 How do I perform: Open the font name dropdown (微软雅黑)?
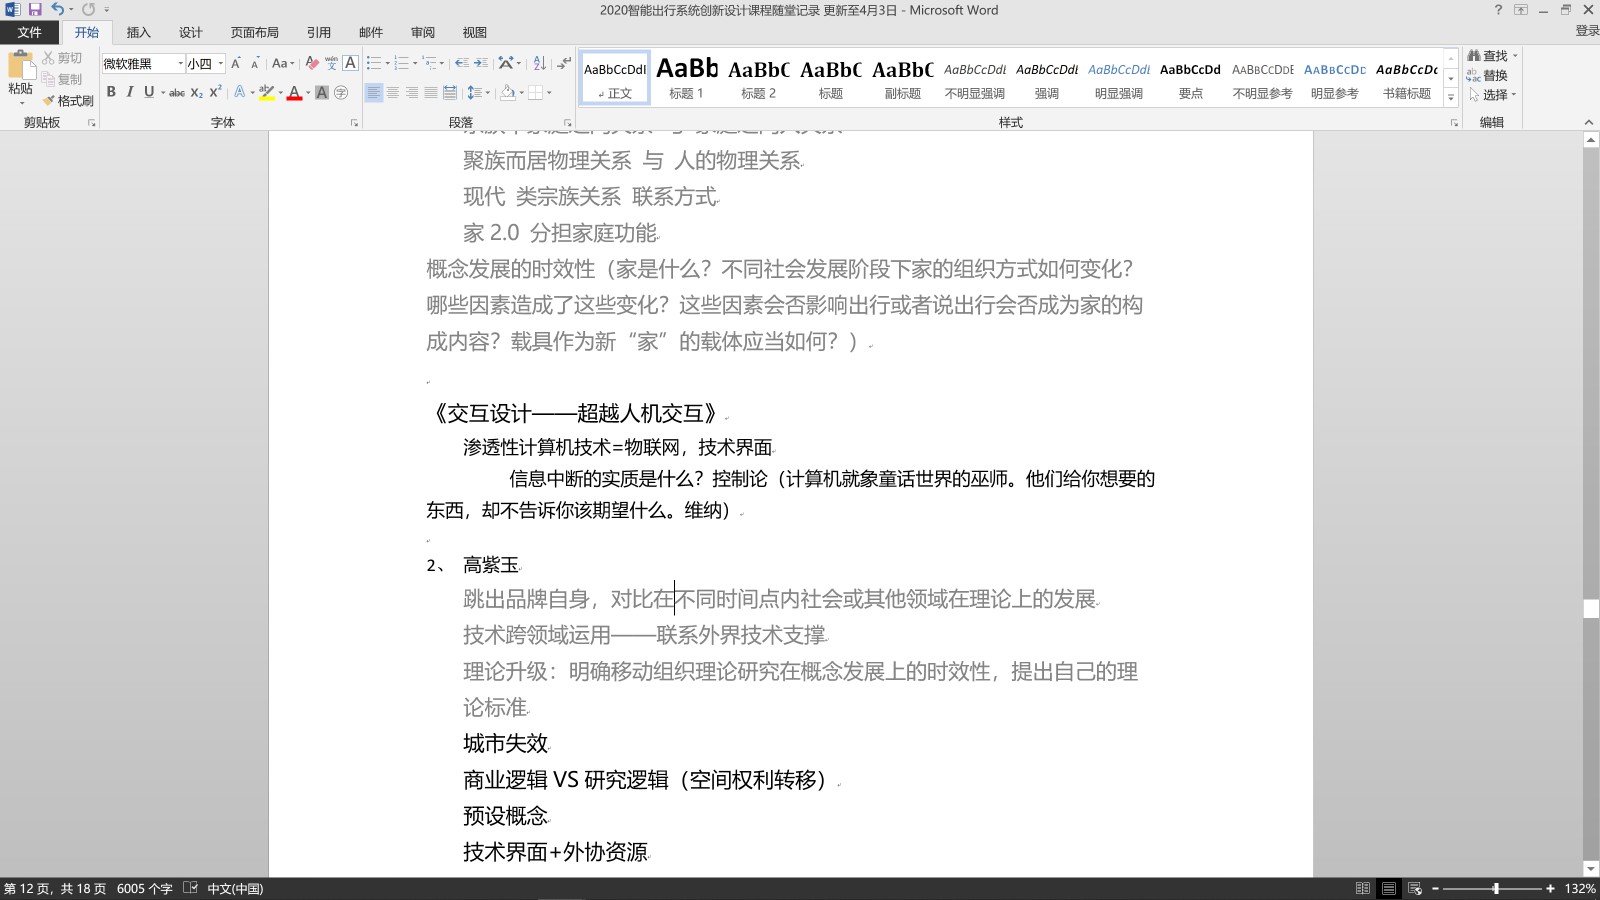click(181, 63)
